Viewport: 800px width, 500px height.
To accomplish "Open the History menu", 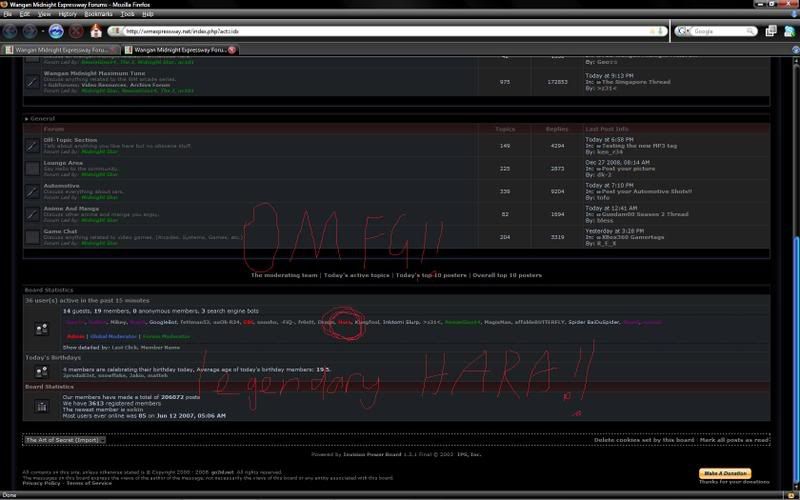I will click(67, 14).
